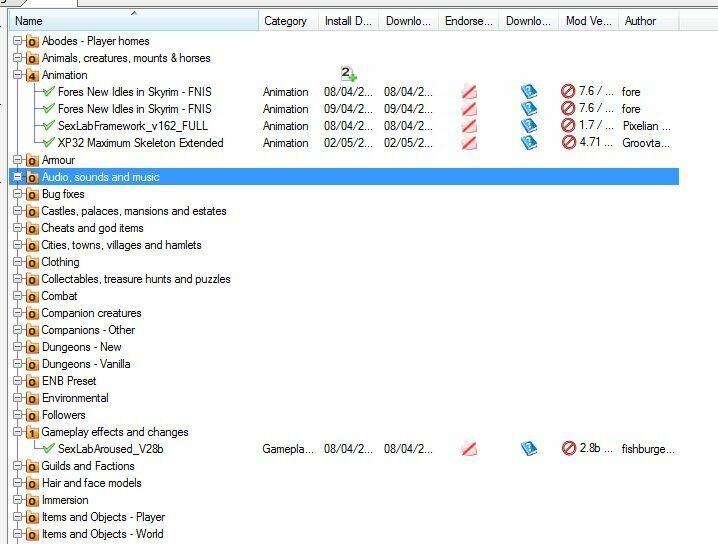Click the Gameplay effects folder icon
718x544 pixels.
32,432
